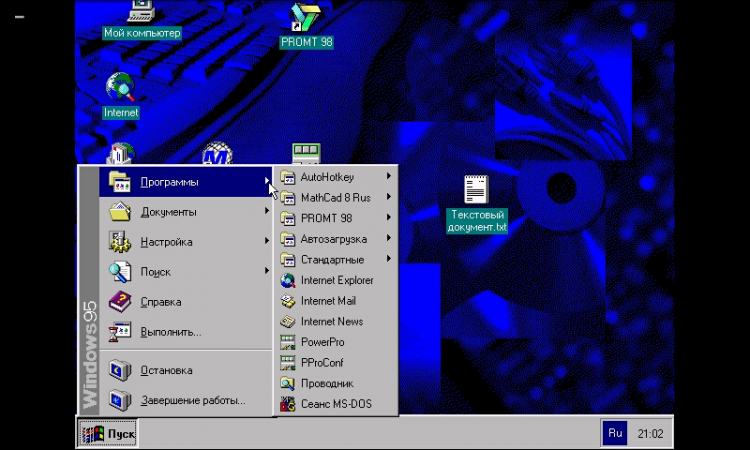
Task: Select the PROMT 98 desktop shortcut icon
Action: pos(306,17)
